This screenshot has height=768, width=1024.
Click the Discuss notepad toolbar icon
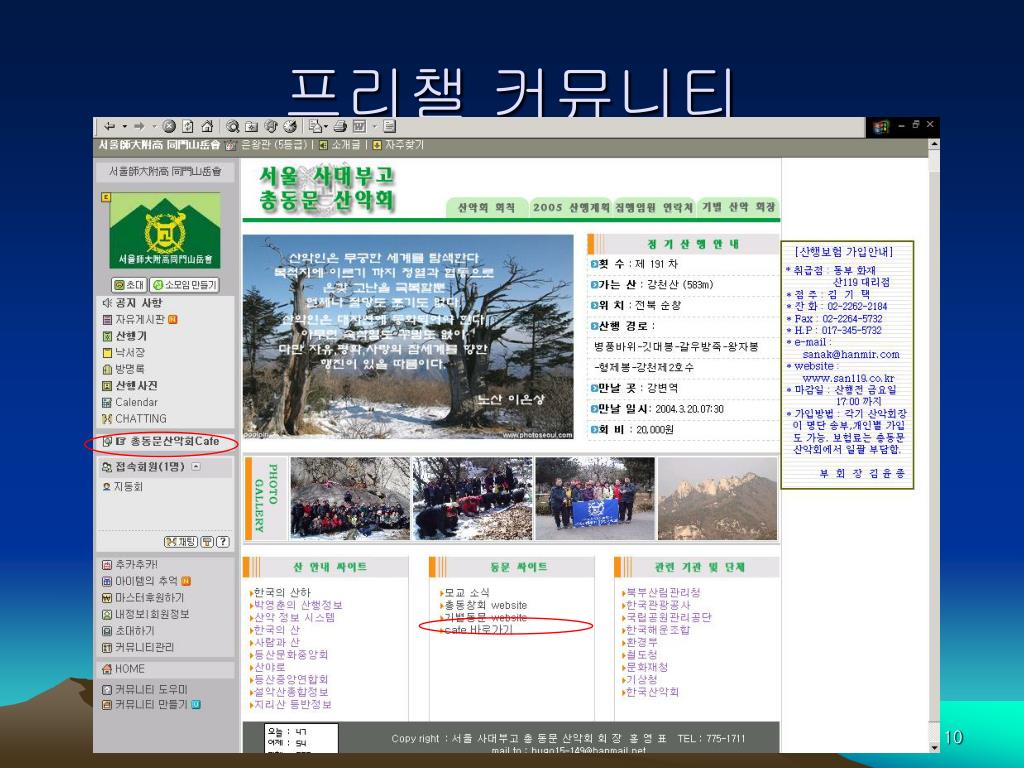click(x=390, y=126)
